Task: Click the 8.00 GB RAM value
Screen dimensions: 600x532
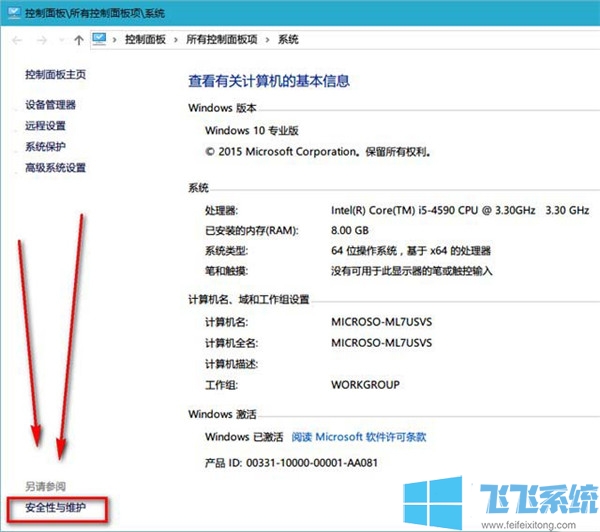Action: (x=350, y=231)
